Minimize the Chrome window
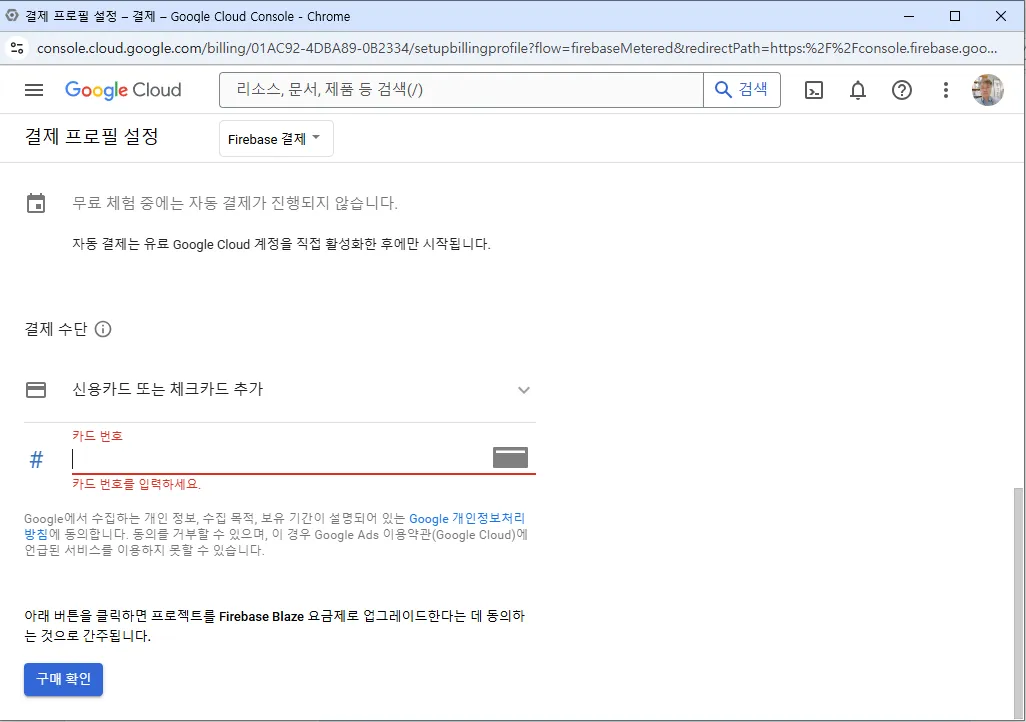This screenshot has width=1026, height=722. point(909,16)
